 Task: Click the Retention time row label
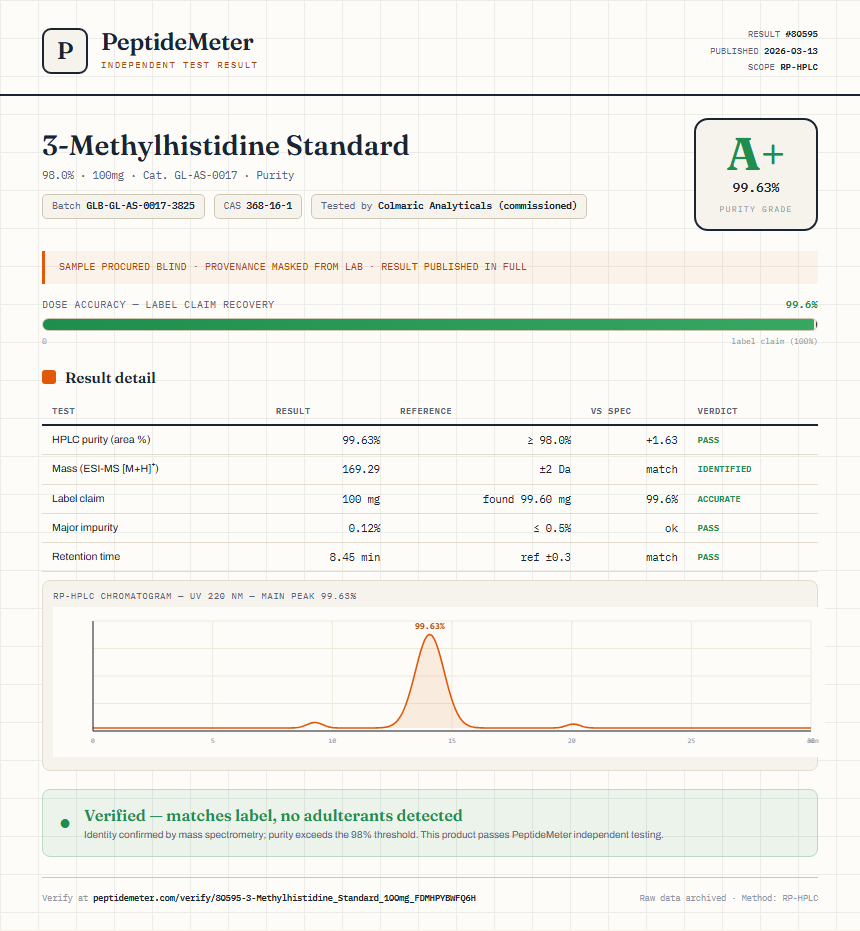coord(86,556)
